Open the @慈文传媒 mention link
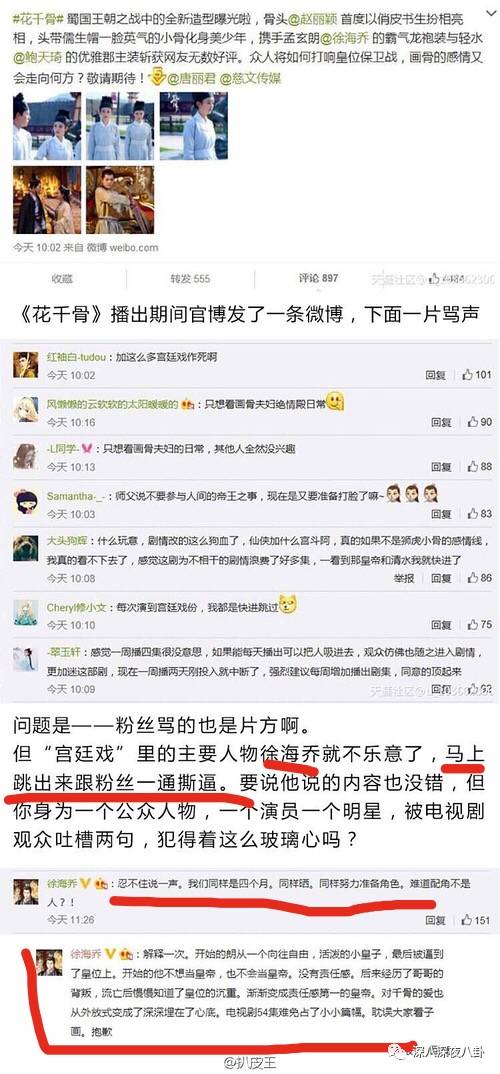Image resolution: width=500 pixels, height=1074 pixels. 250,79
